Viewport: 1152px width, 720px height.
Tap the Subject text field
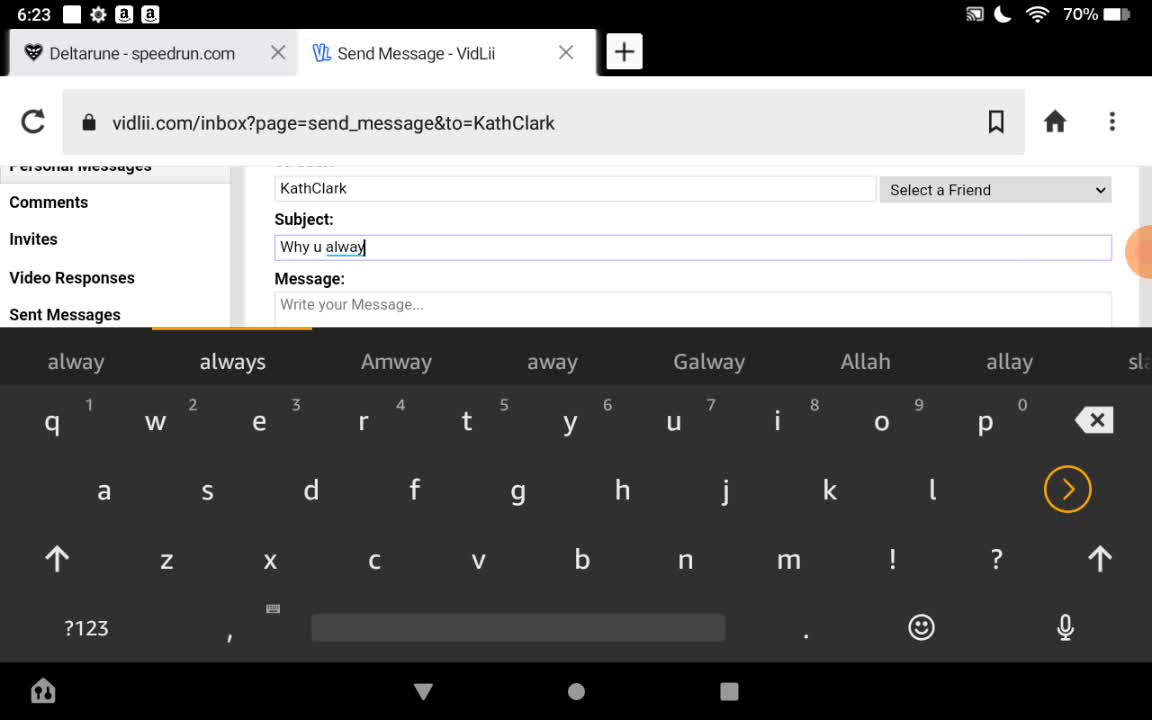(x=693, y=248)
